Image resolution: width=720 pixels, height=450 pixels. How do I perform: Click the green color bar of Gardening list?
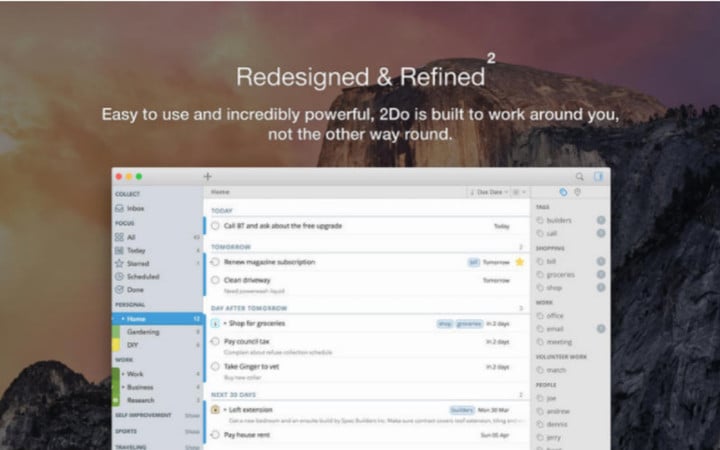click(116, 332)
